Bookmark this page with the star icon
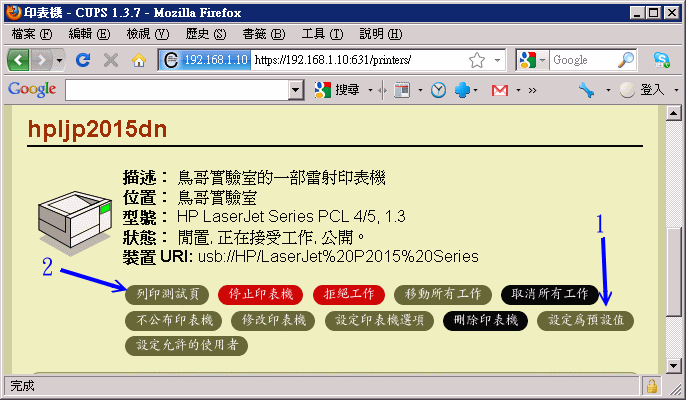Image resolution: width=686 pixels, height=400 pixels. click(477, 60)
